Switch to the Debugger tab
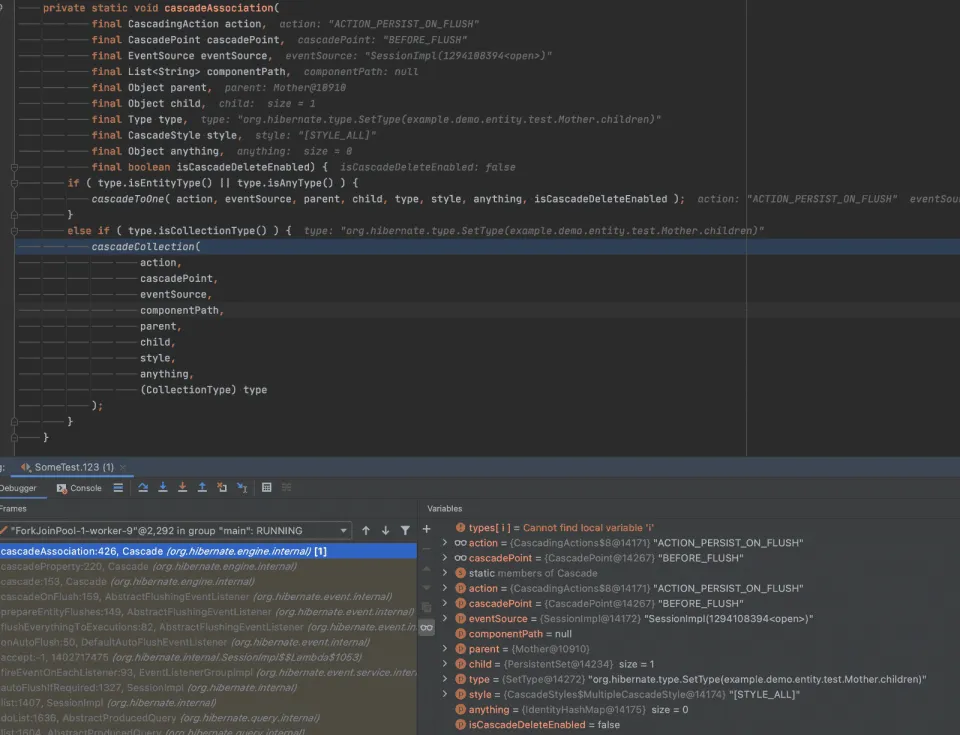 (18, 488)
